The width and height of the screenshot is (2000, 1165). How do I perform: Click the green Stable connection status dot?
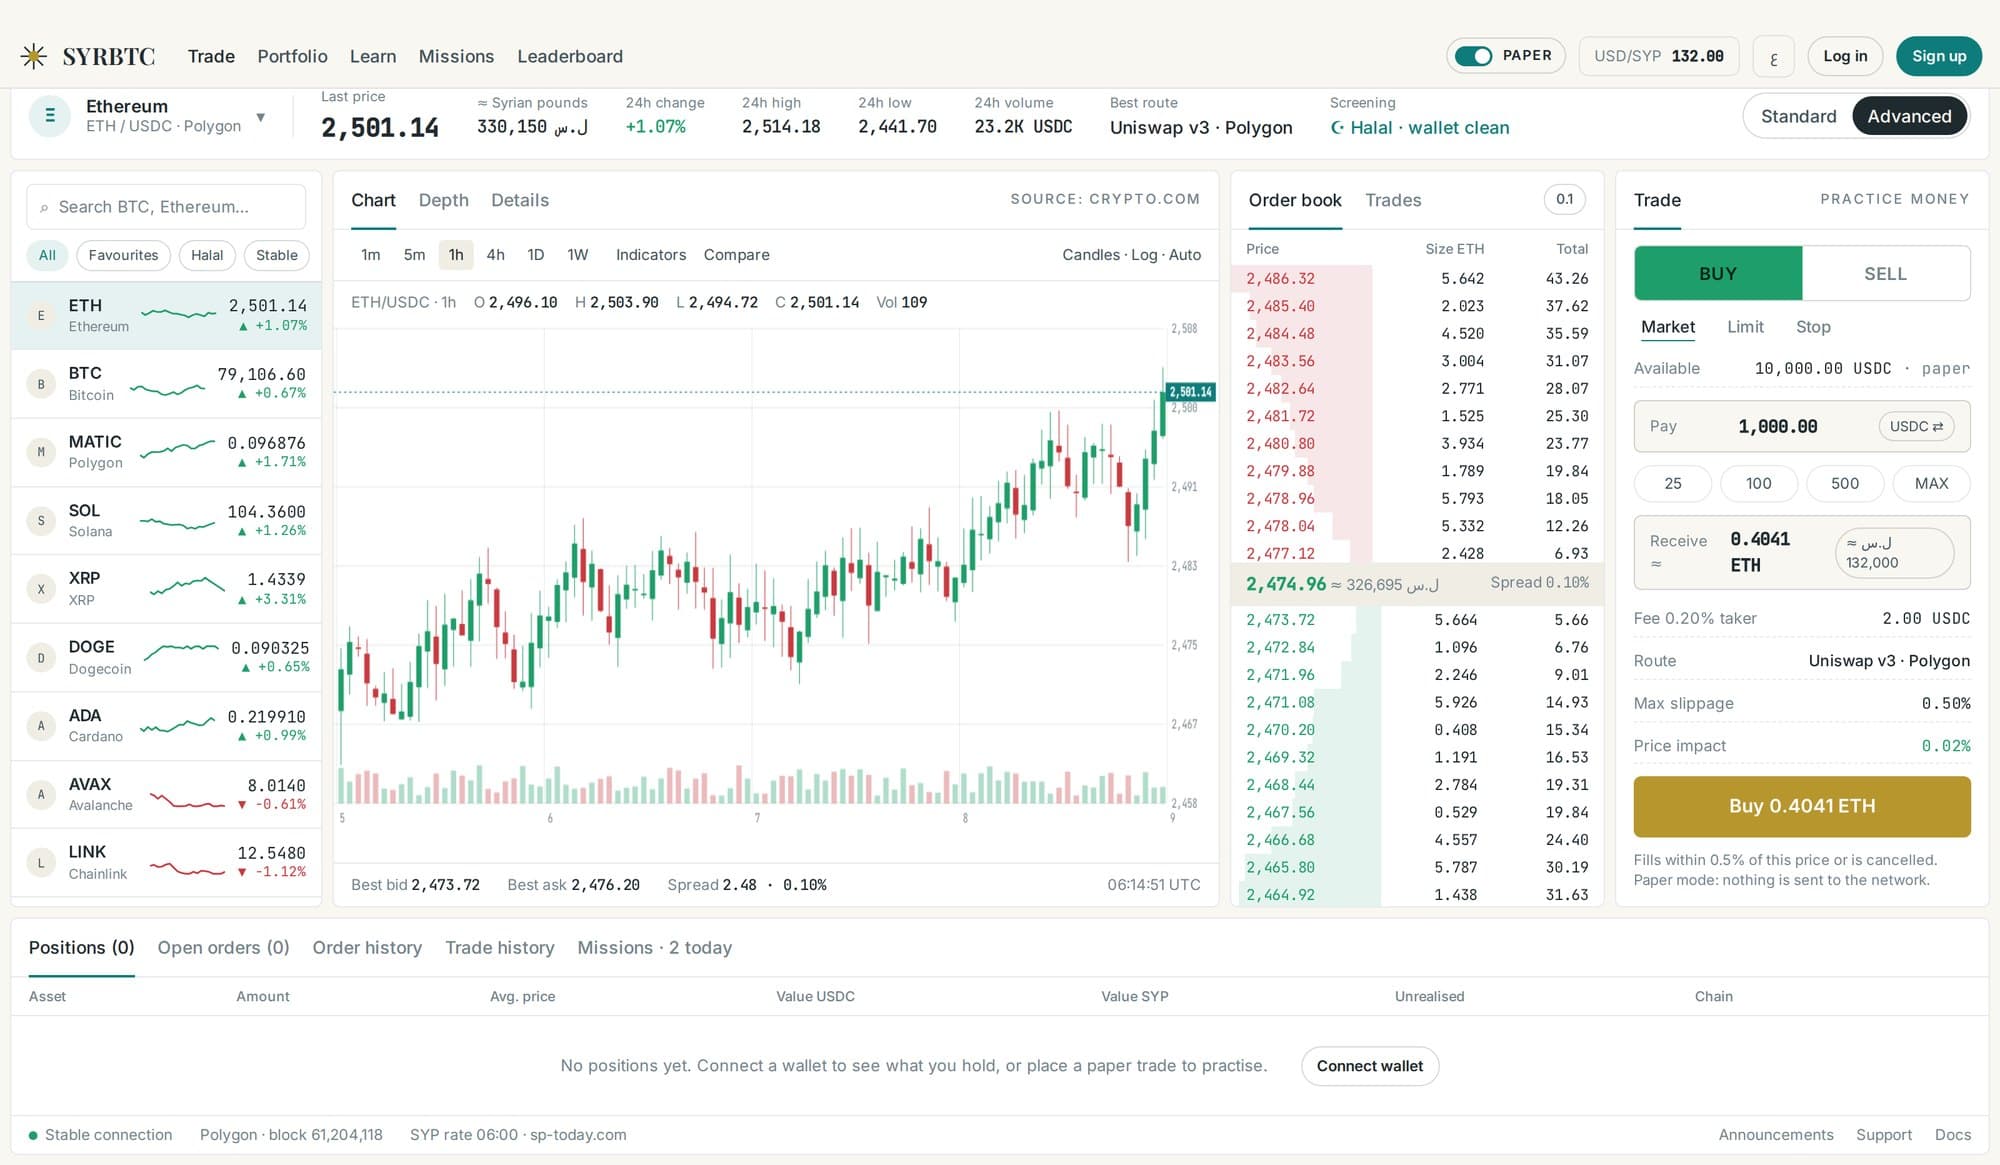(33, 1135)
